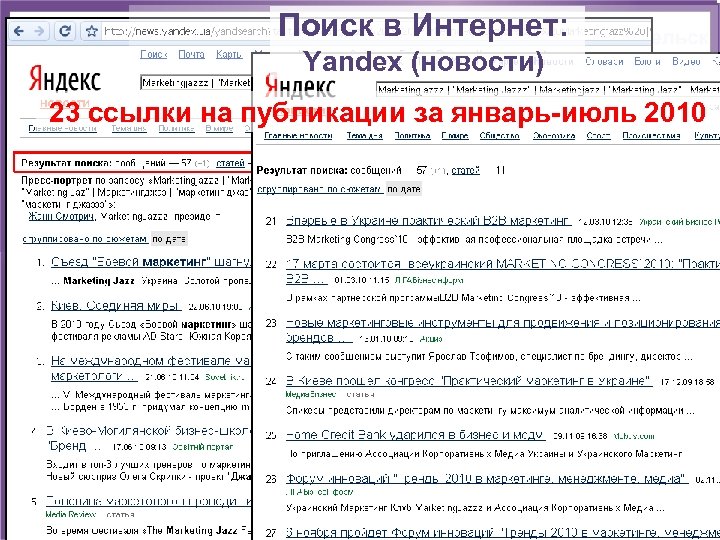Click the search query field in front window
Image resolution: width=720 pixels, height=540 pixels.
tap(548, 90)
